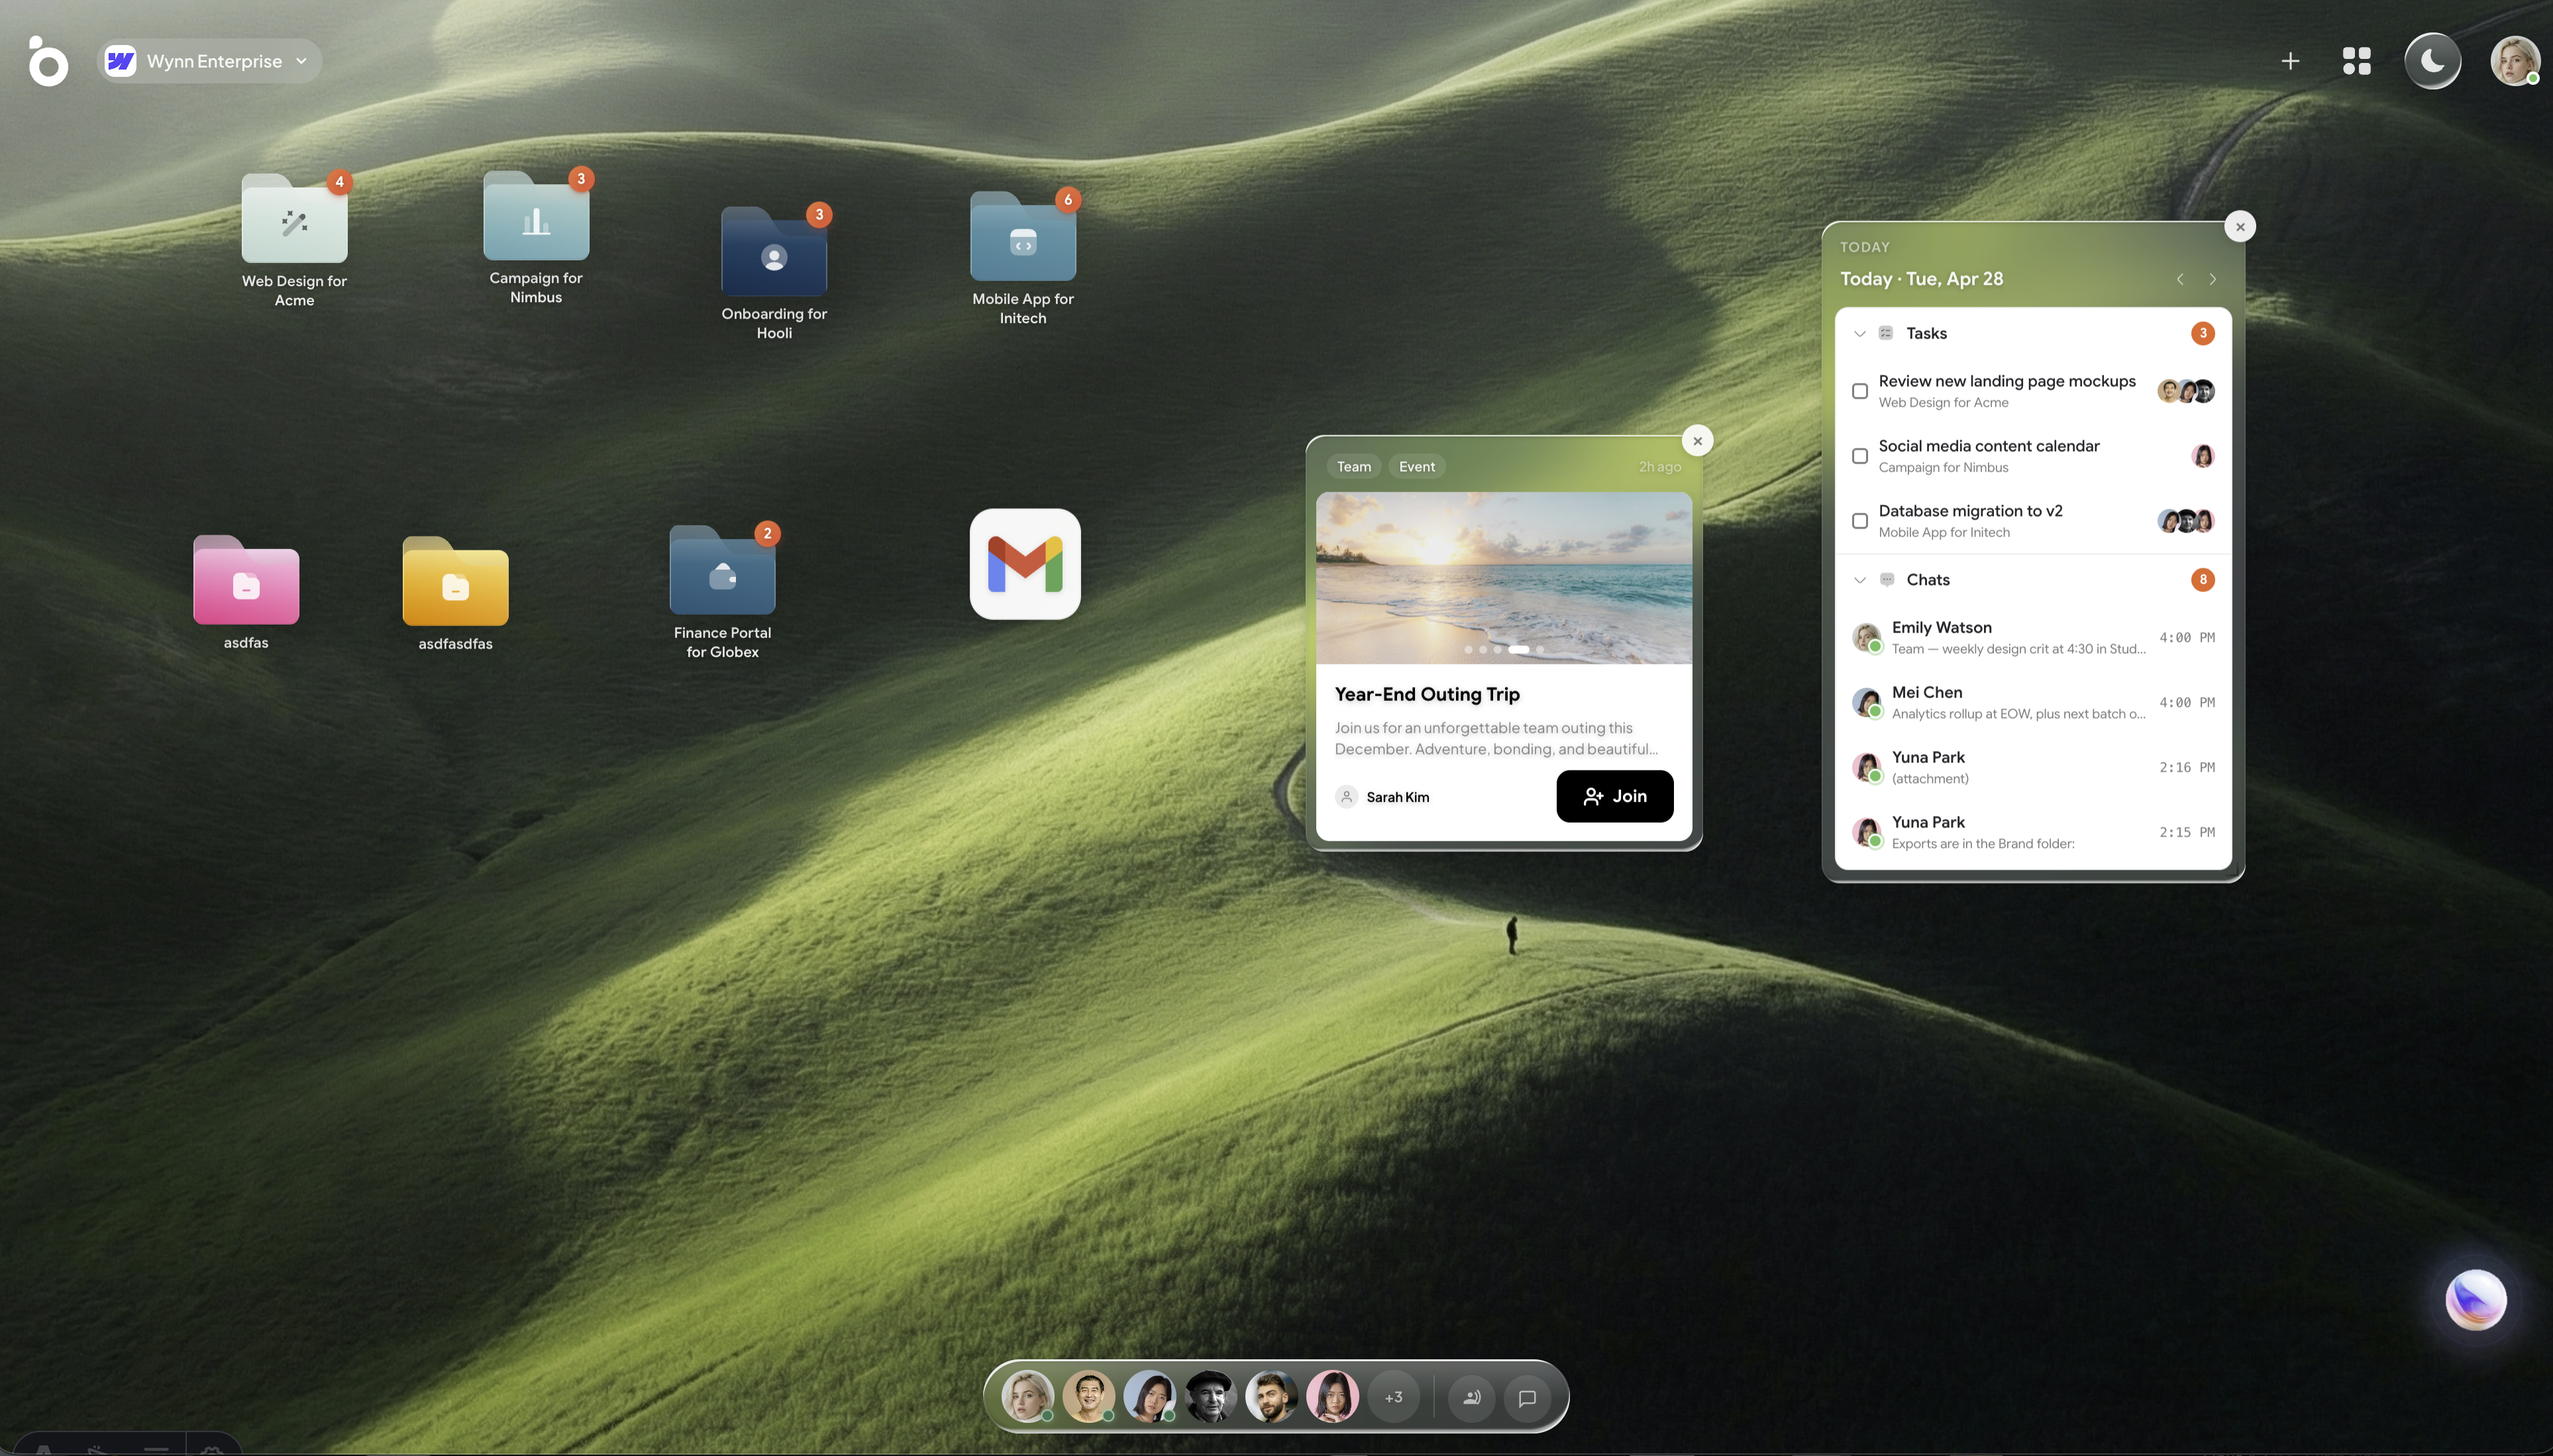Open Mei Chen's chat about analytics rollup

(2033, 702)
